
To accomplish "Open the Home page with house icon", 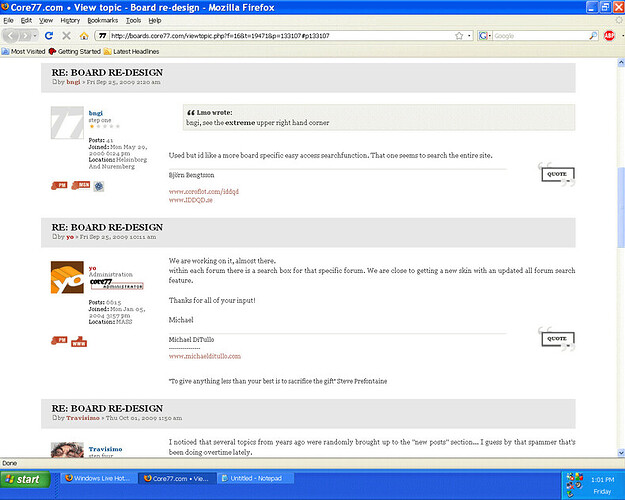I will pyautogui.click(x=84, y=36).
